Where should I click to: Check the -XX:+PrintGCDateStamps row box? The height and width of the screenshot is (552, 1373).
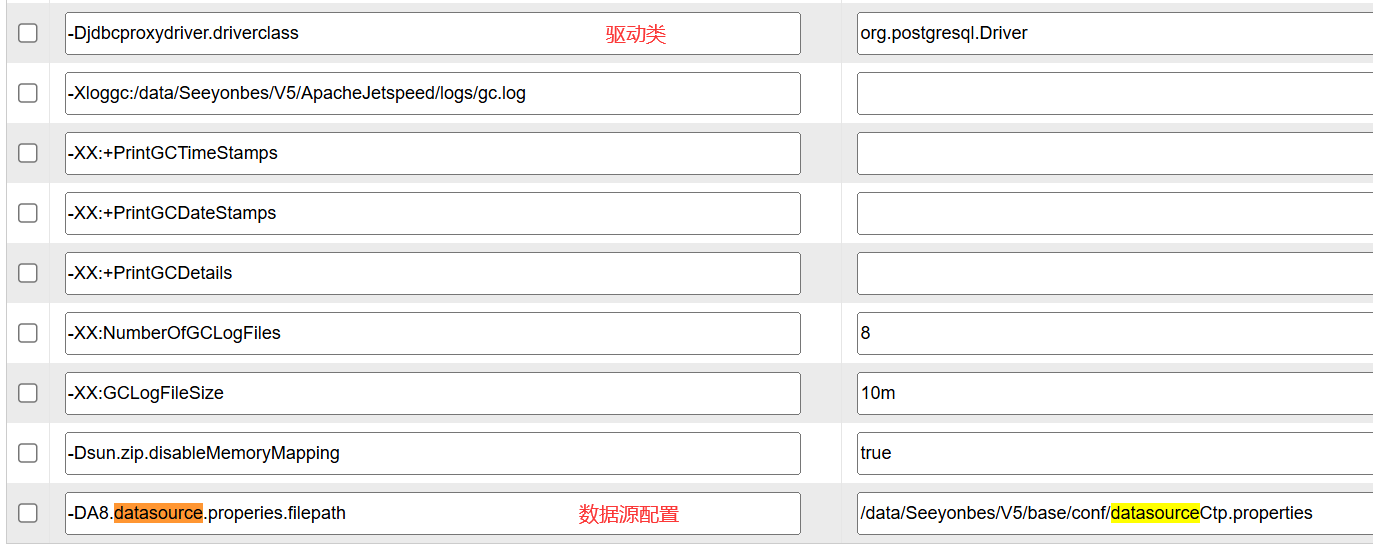click(28, 213)
